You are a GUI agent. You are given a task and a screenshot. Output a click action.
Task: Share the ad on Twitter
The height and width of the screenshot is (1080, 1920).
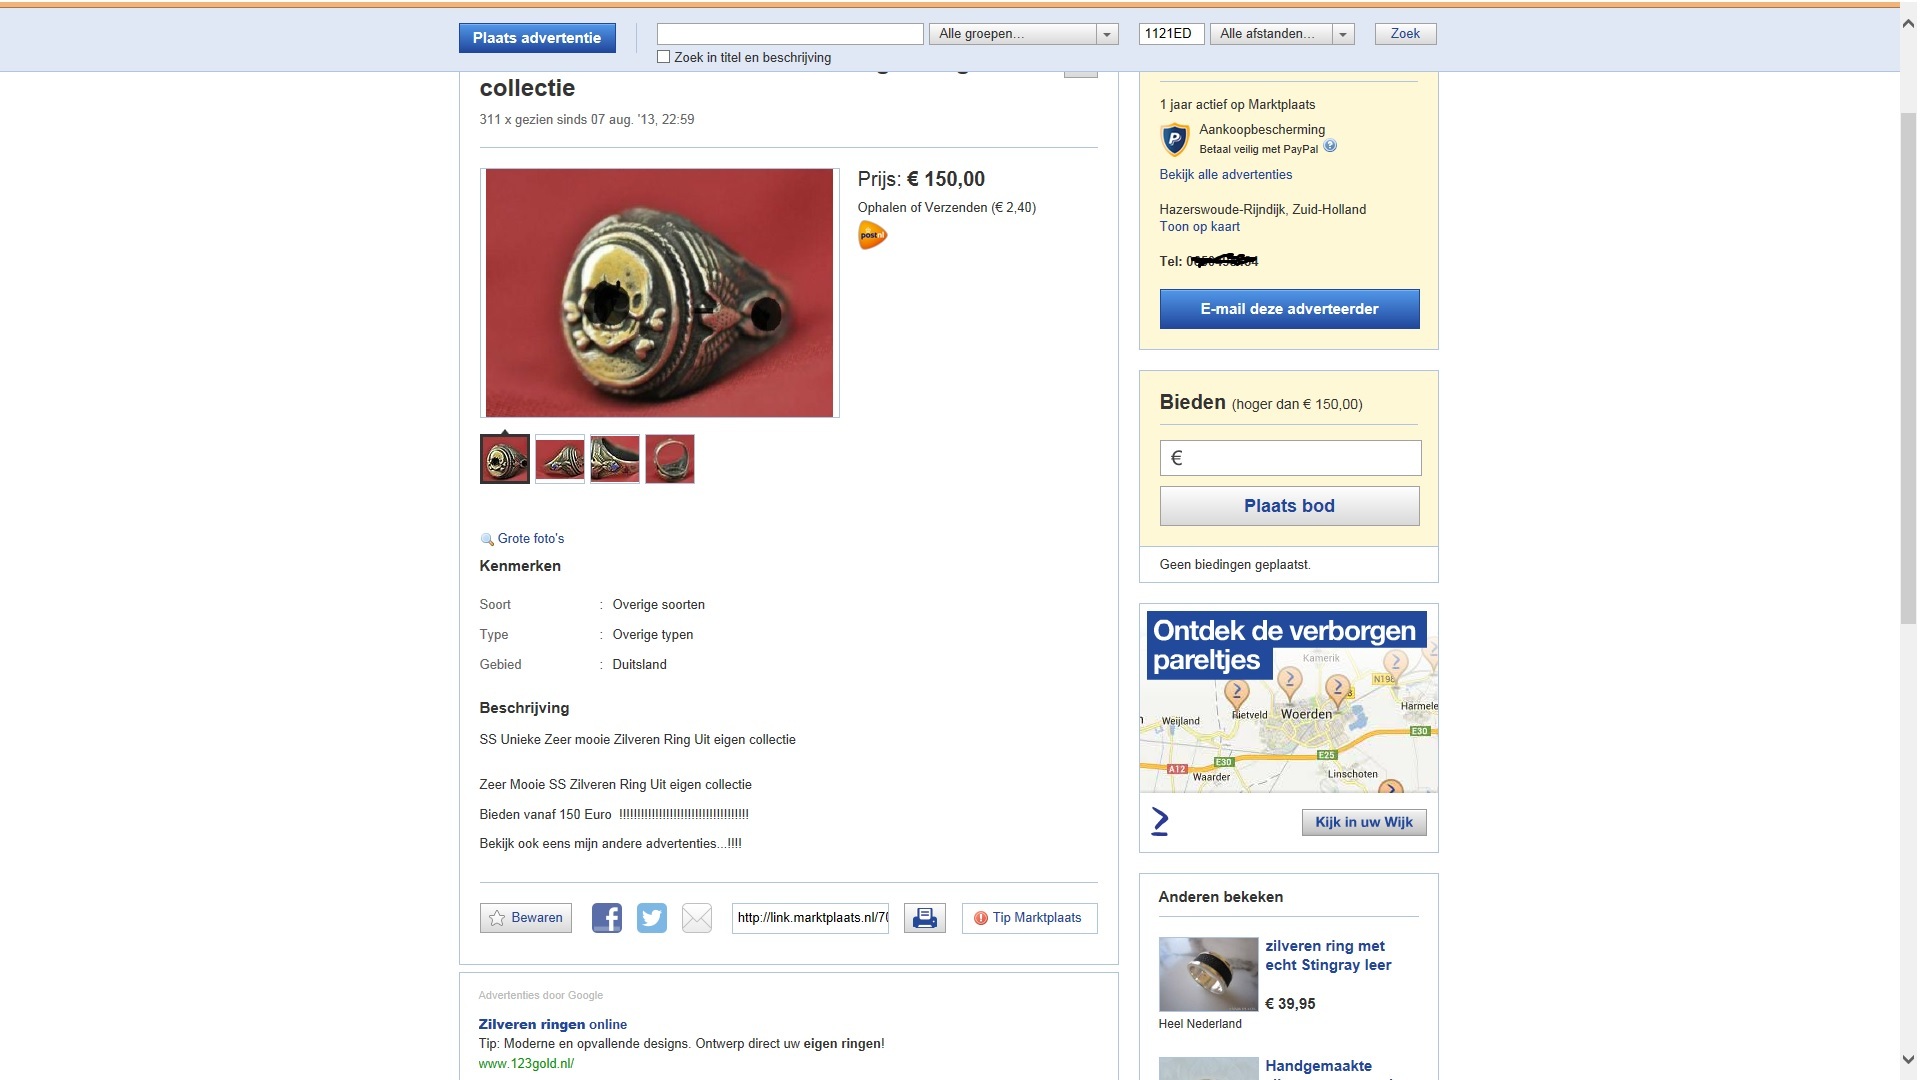pyautogui.click(x=651, y=918)
